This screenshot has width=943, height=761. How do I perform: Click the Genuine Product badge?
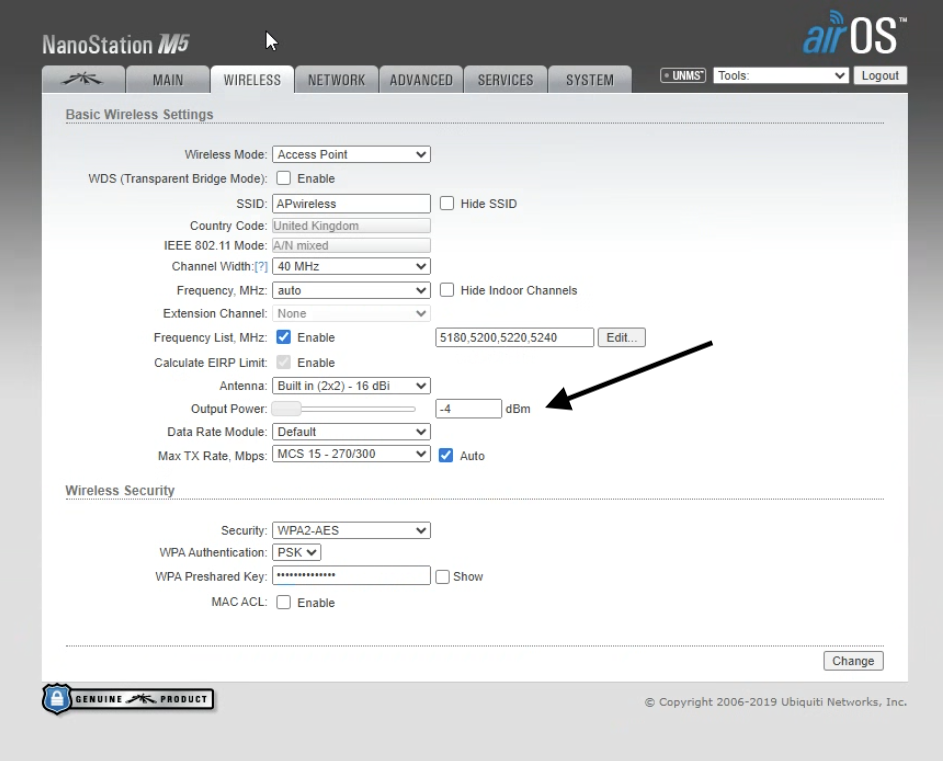click(128, 699)
